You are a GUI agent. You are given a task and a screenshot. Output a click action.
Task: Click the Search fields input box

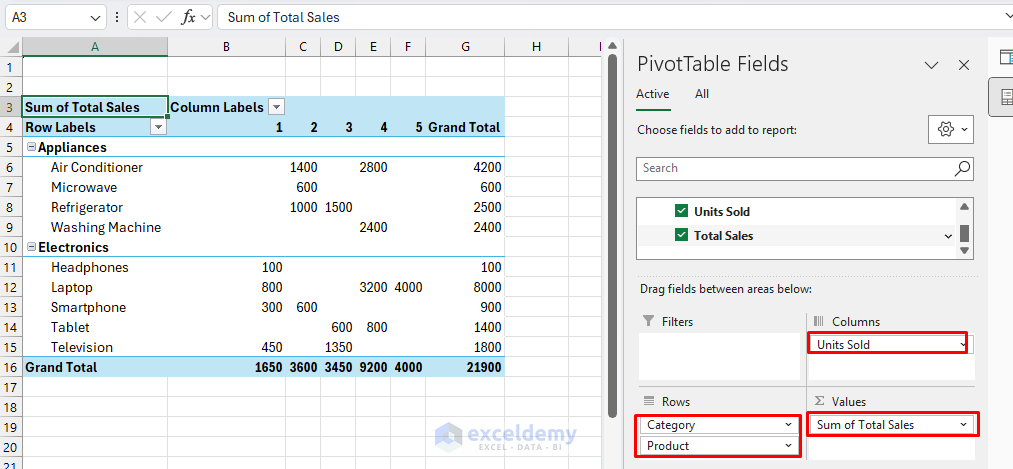pyautogui.click(x=804, y=169)
